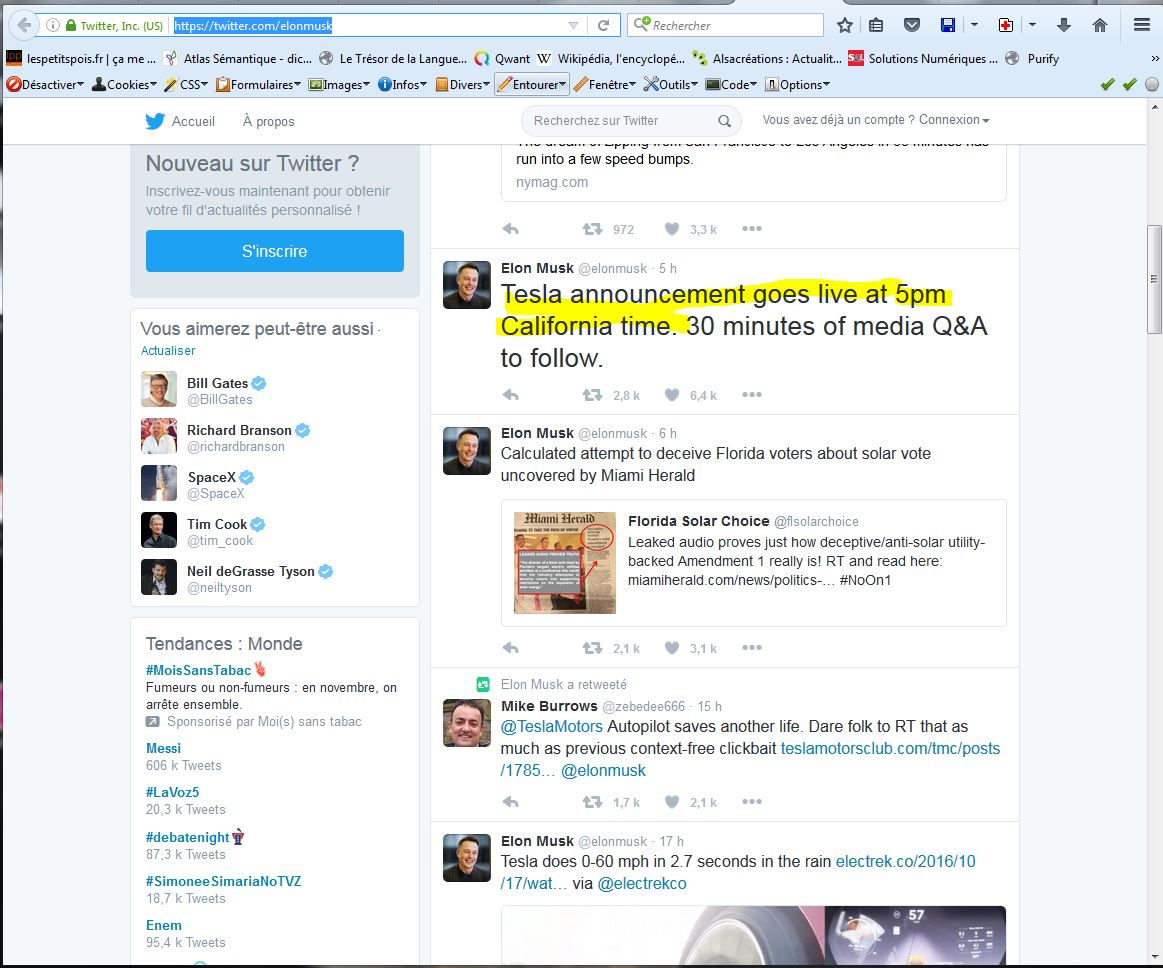Viewport: 1163px width, 968px height.
Task: Open more options on Mike Burrows' tweet
Action: [752, 802]
